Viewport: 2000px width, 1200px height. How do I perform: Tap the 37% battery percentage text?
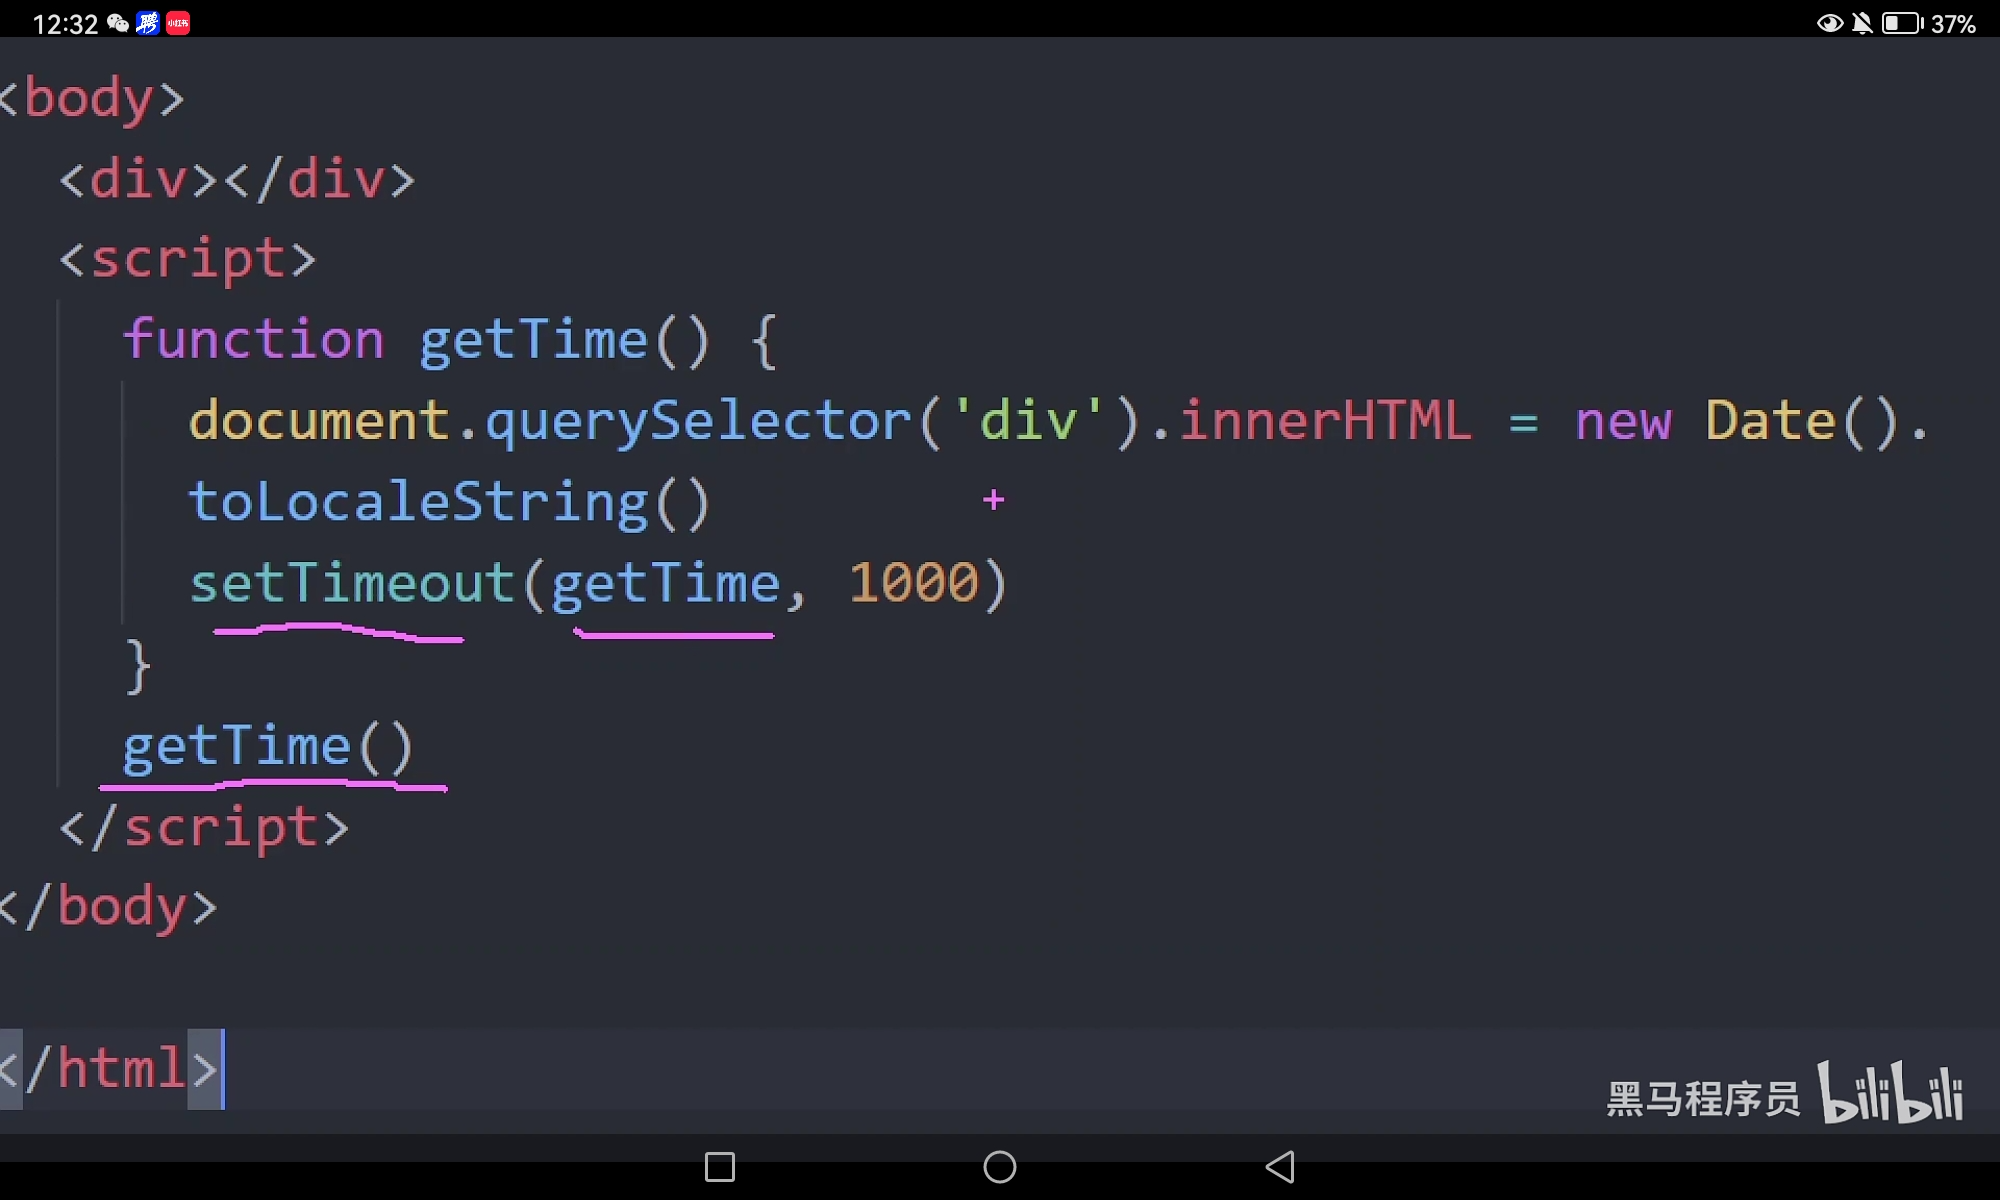pyautogui.click(x=1953, y=24)
